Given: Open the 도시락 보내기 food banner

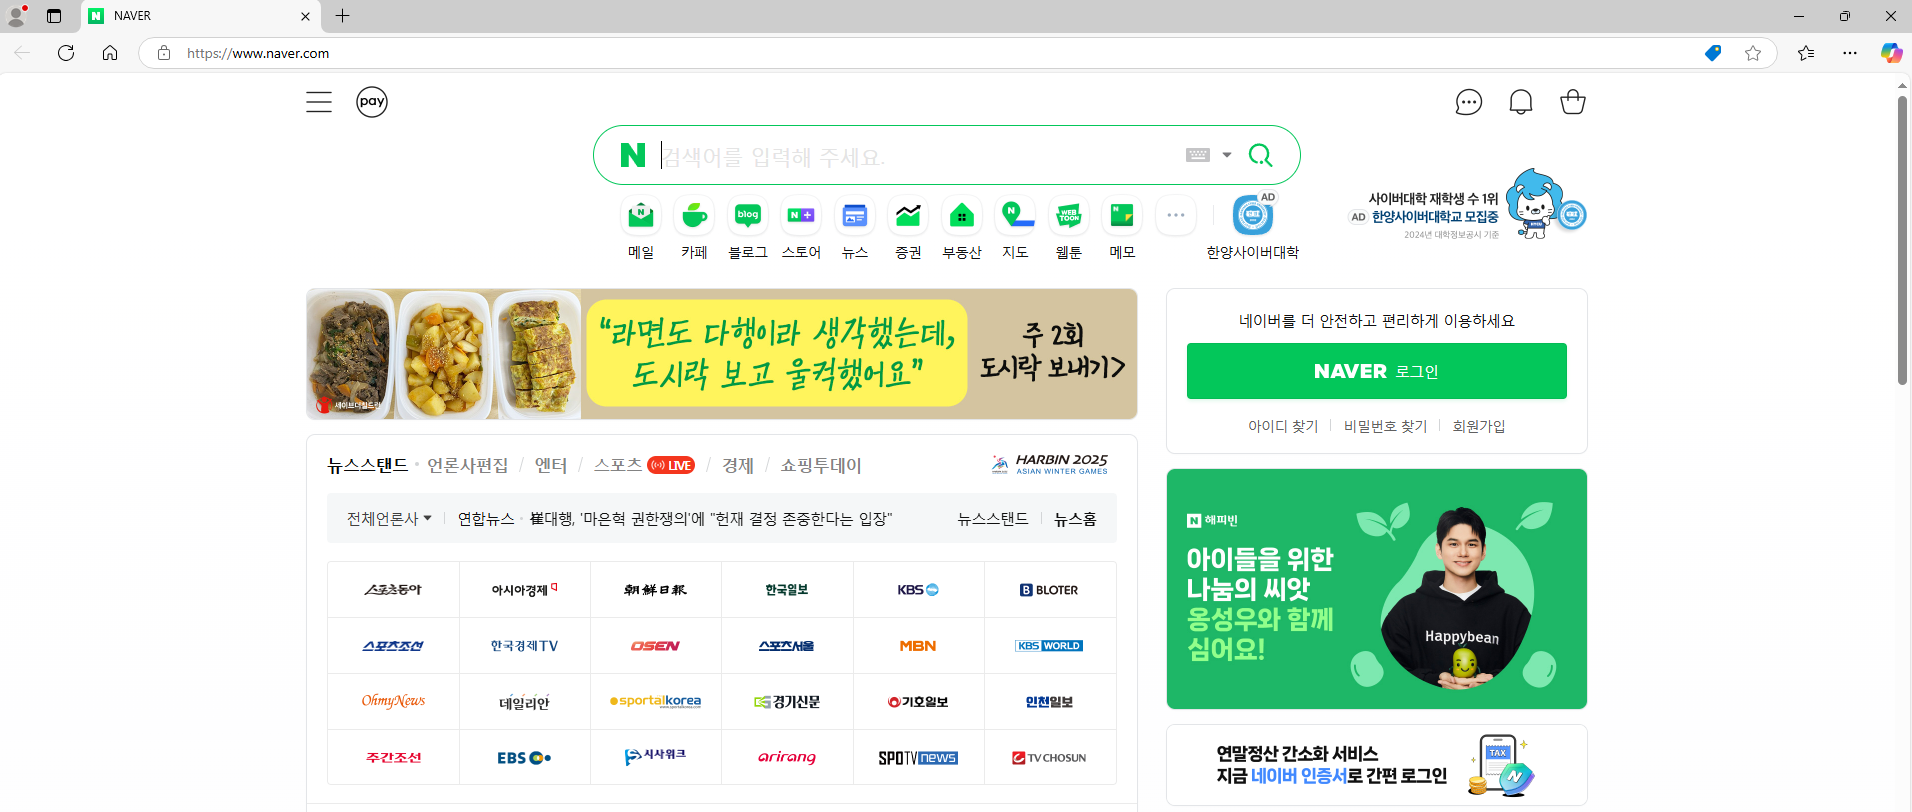Looking at the screenshot, I should pyautogui.click(x=722, y=354).
